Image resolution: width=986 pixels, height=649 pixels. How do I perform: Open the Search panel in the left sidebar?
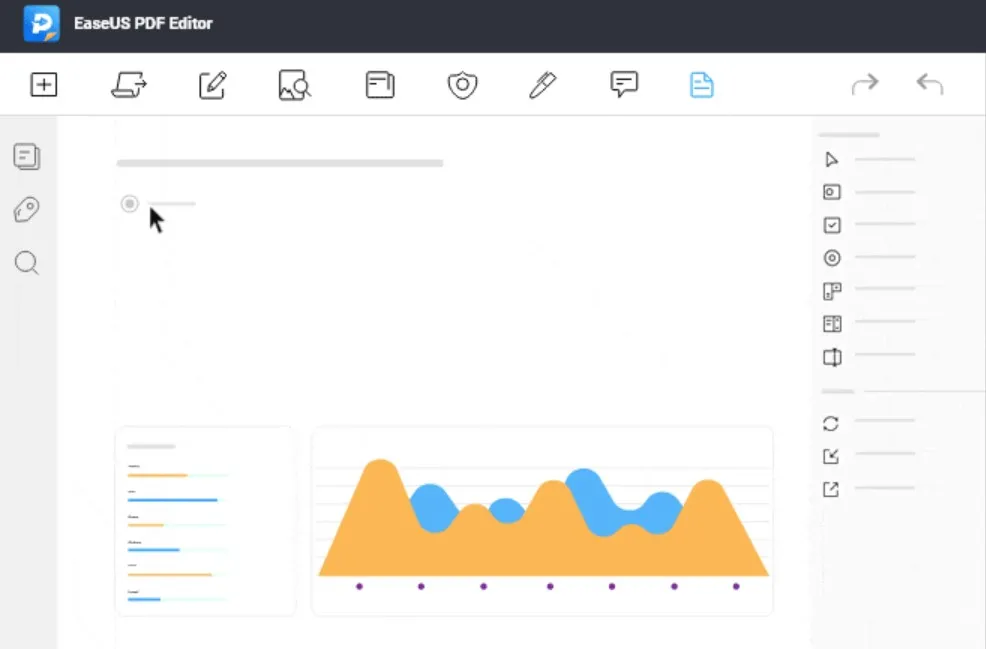pyautogui.click(x=26, y=263)
